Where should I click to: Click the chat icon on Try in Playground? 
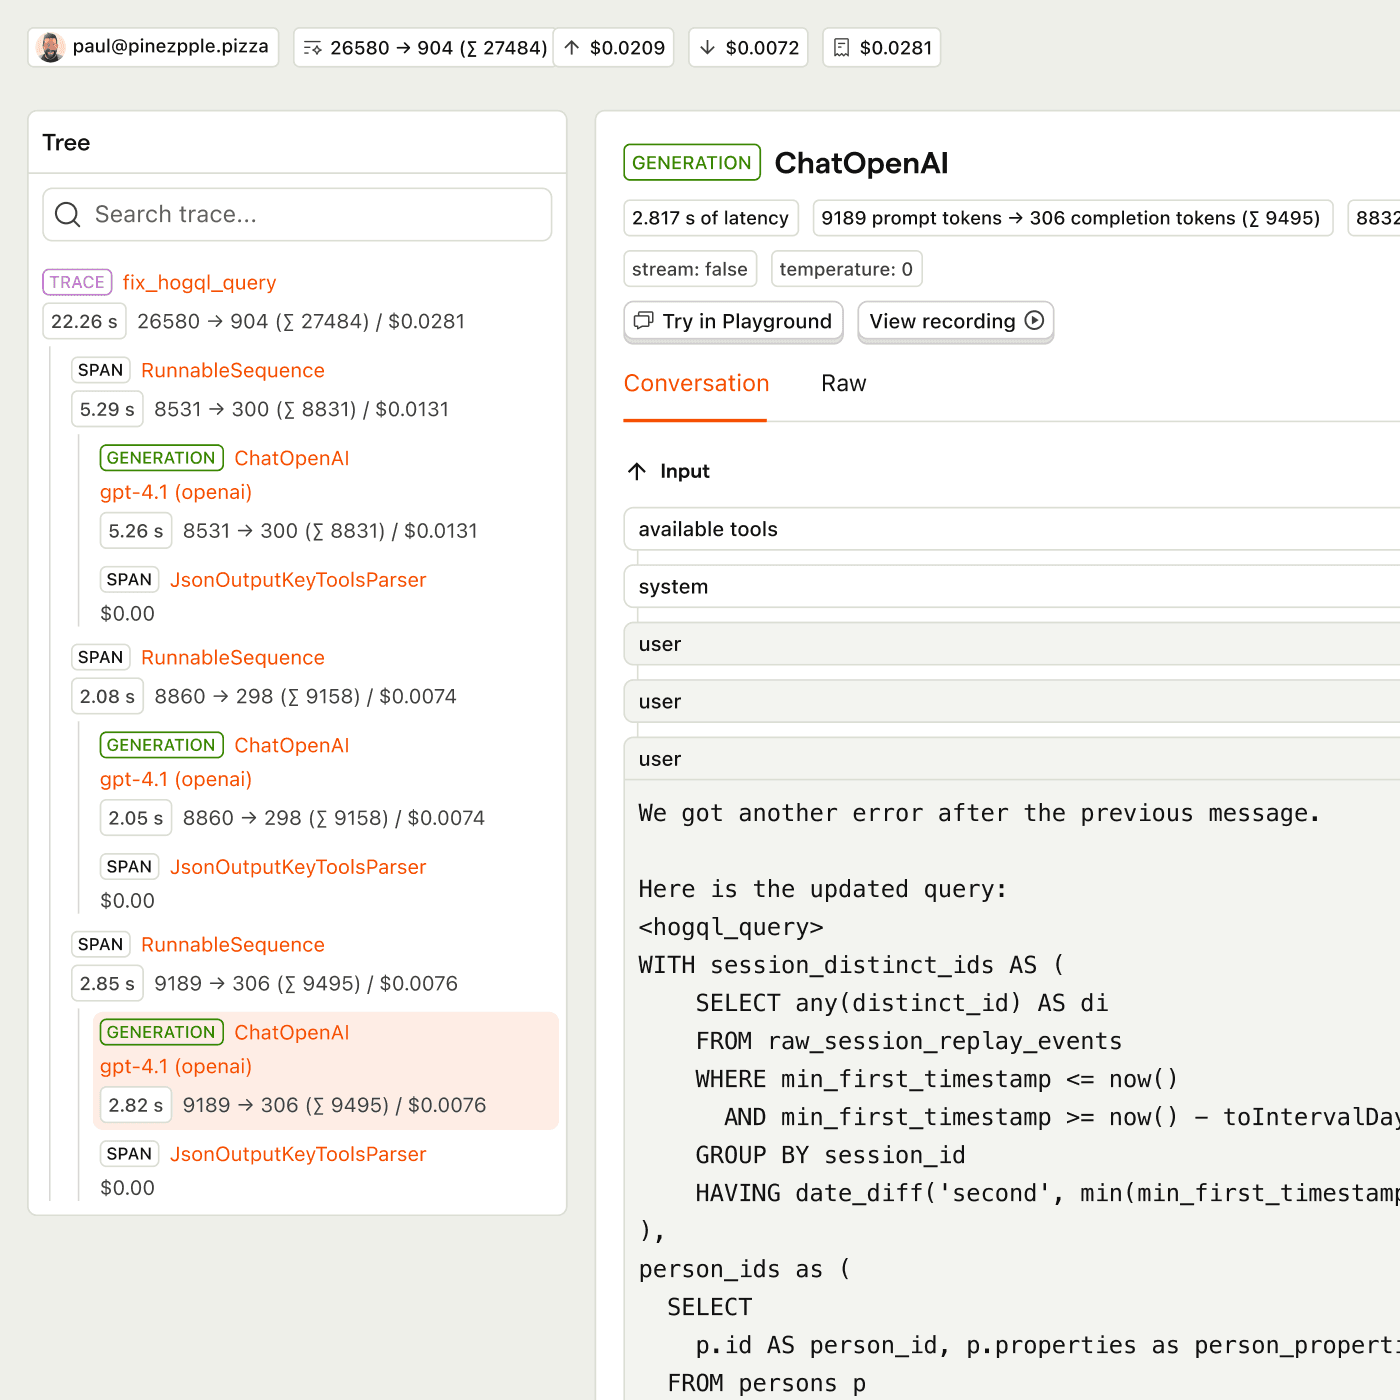click(x=644, y=321)
